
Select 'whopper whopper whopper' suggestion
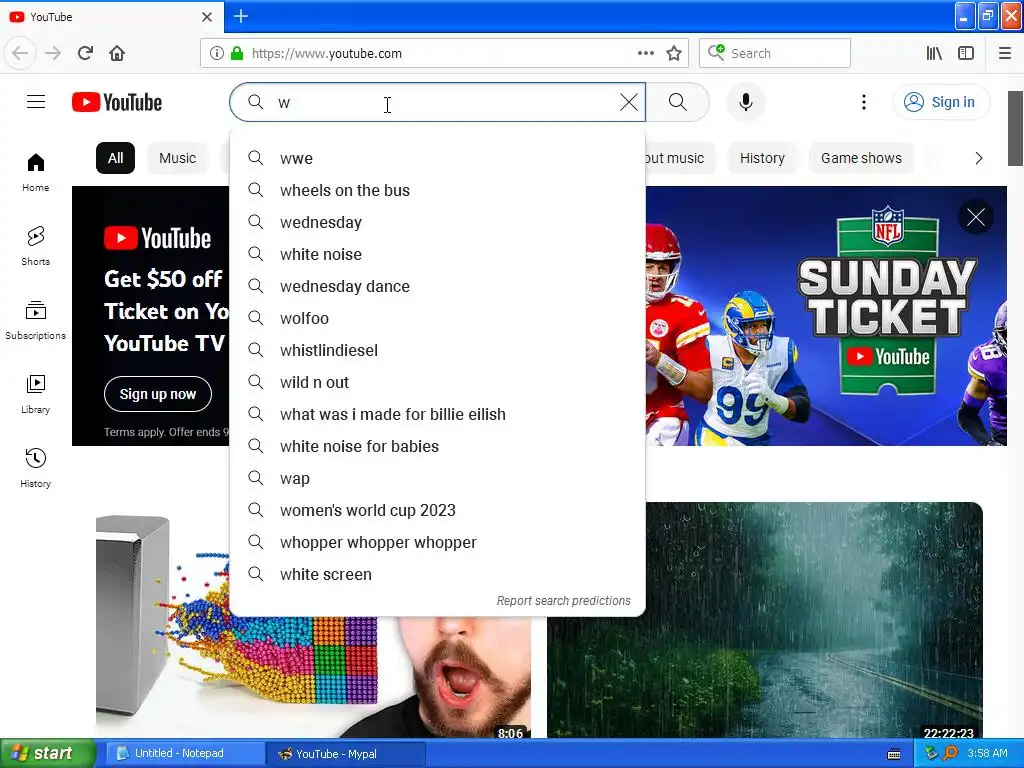[x=438, y=542]
